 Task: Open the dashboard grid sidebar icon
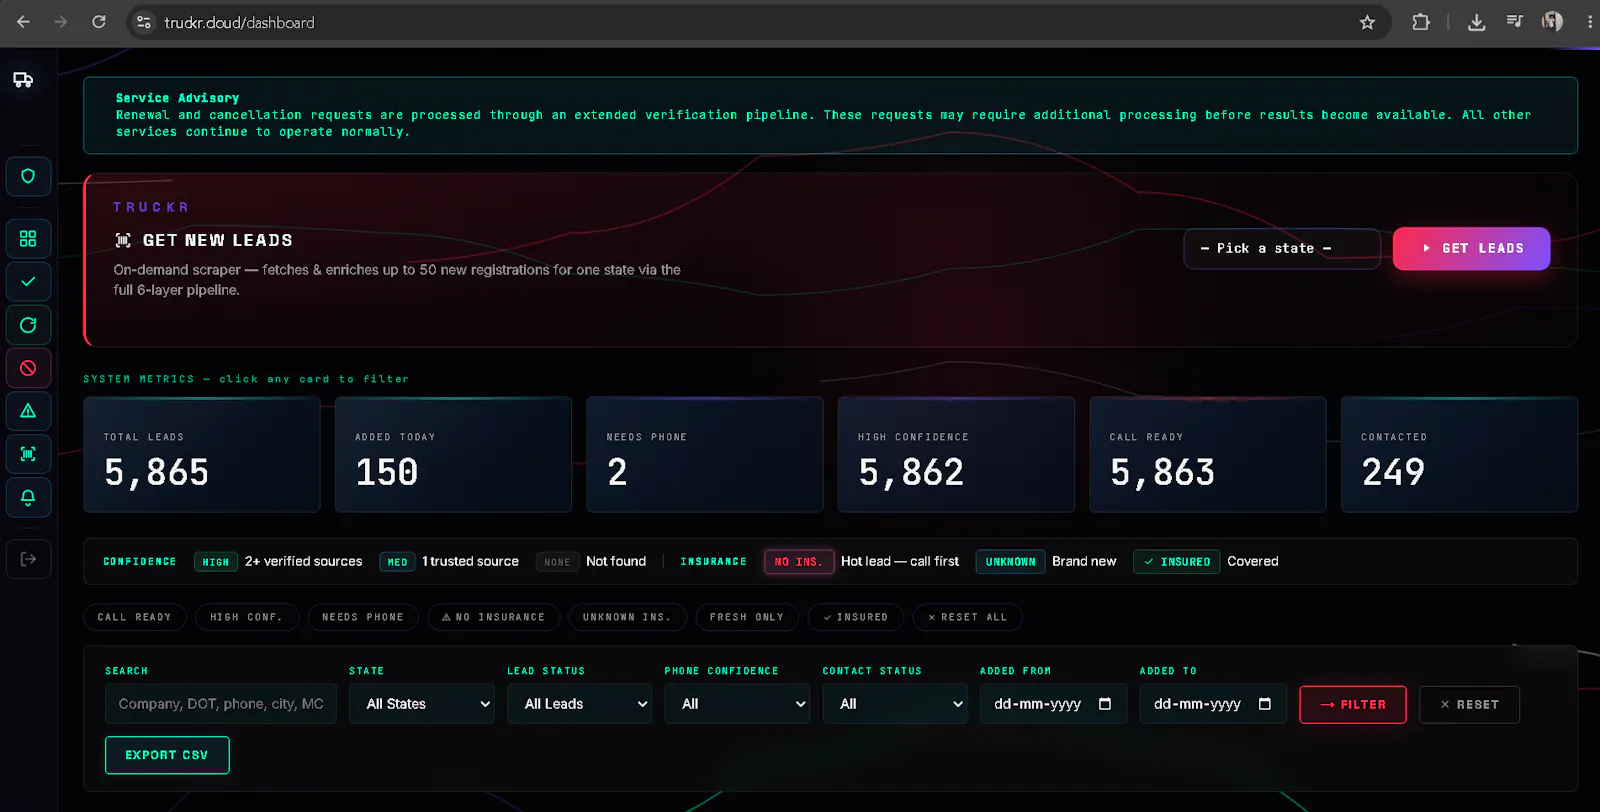[28, 238]
